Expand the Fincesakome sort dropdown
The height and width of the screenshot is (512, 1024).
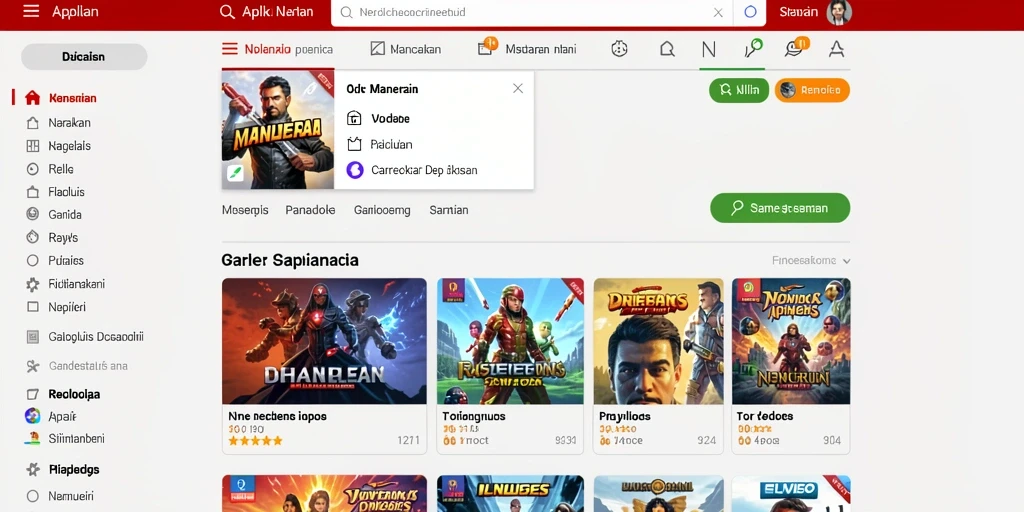click(811, 261)
